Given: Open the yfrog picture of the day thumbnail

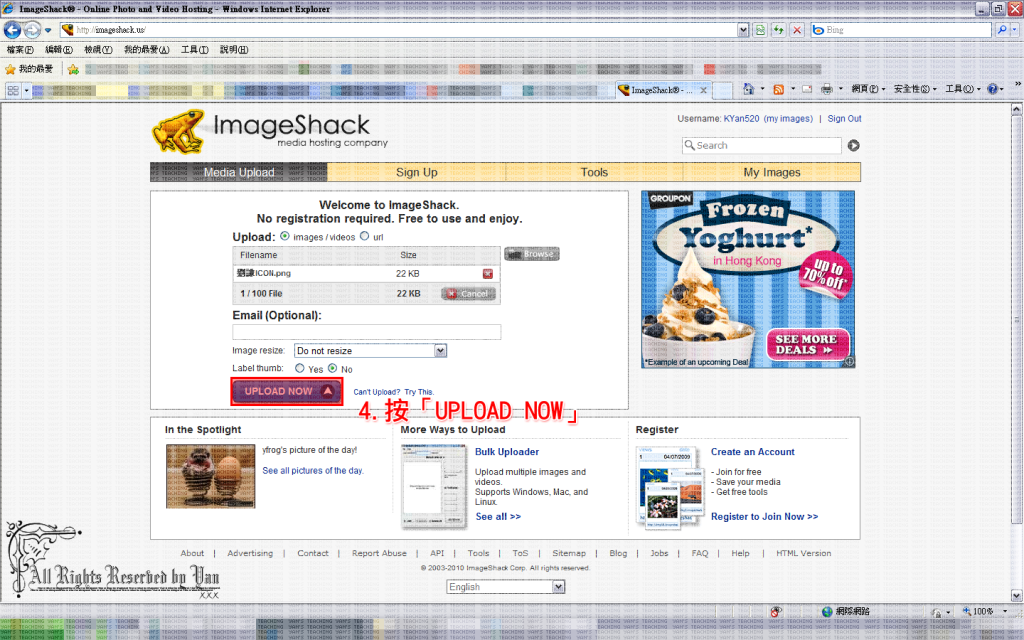Looking at the screenshot, I should tap(210, 476).
